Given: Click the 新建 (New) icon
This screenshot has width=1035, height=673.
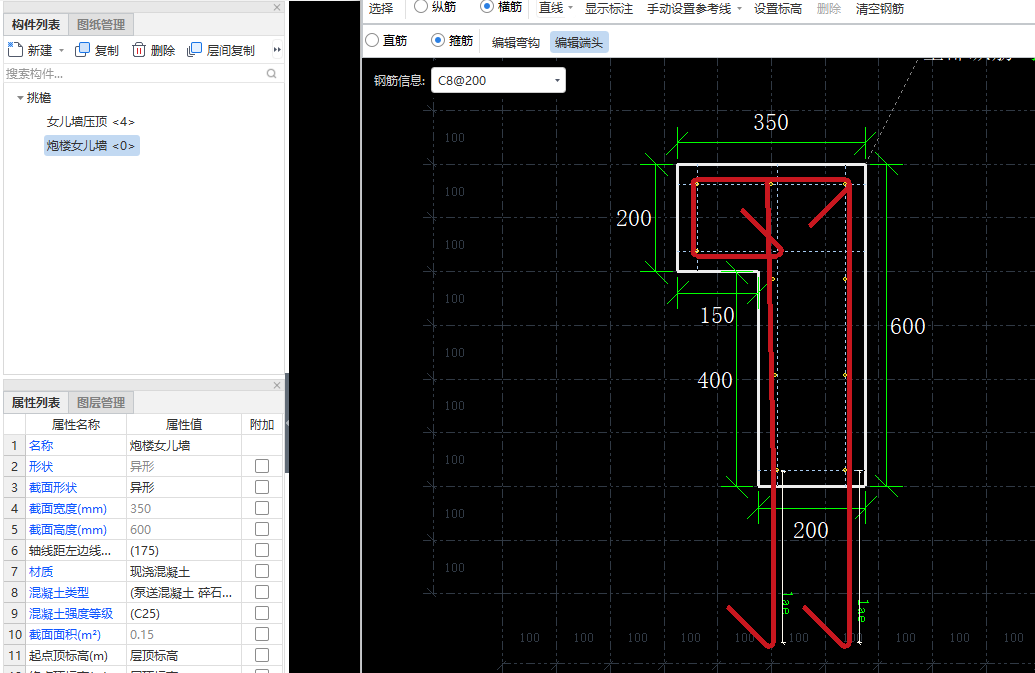Looking at the screenshot, I should click(x=15, y=49).
